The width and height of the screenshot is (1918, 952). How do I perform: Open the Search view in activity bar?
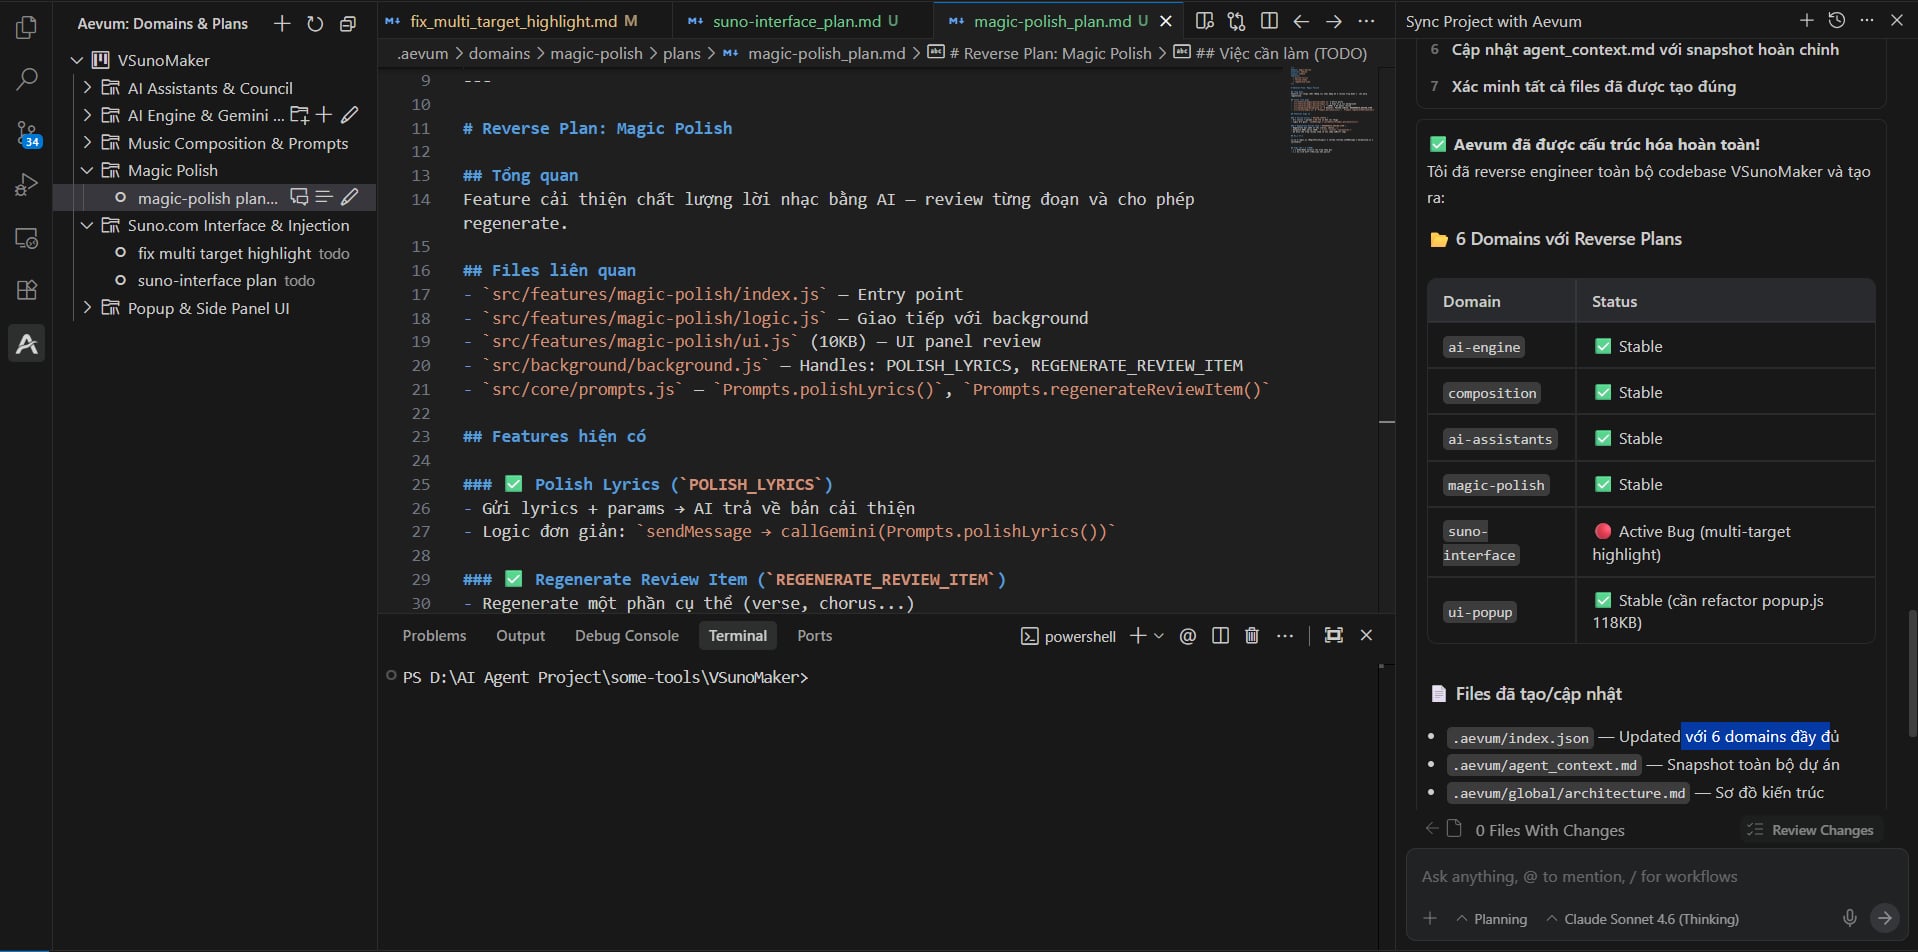(x=27, y=79)
